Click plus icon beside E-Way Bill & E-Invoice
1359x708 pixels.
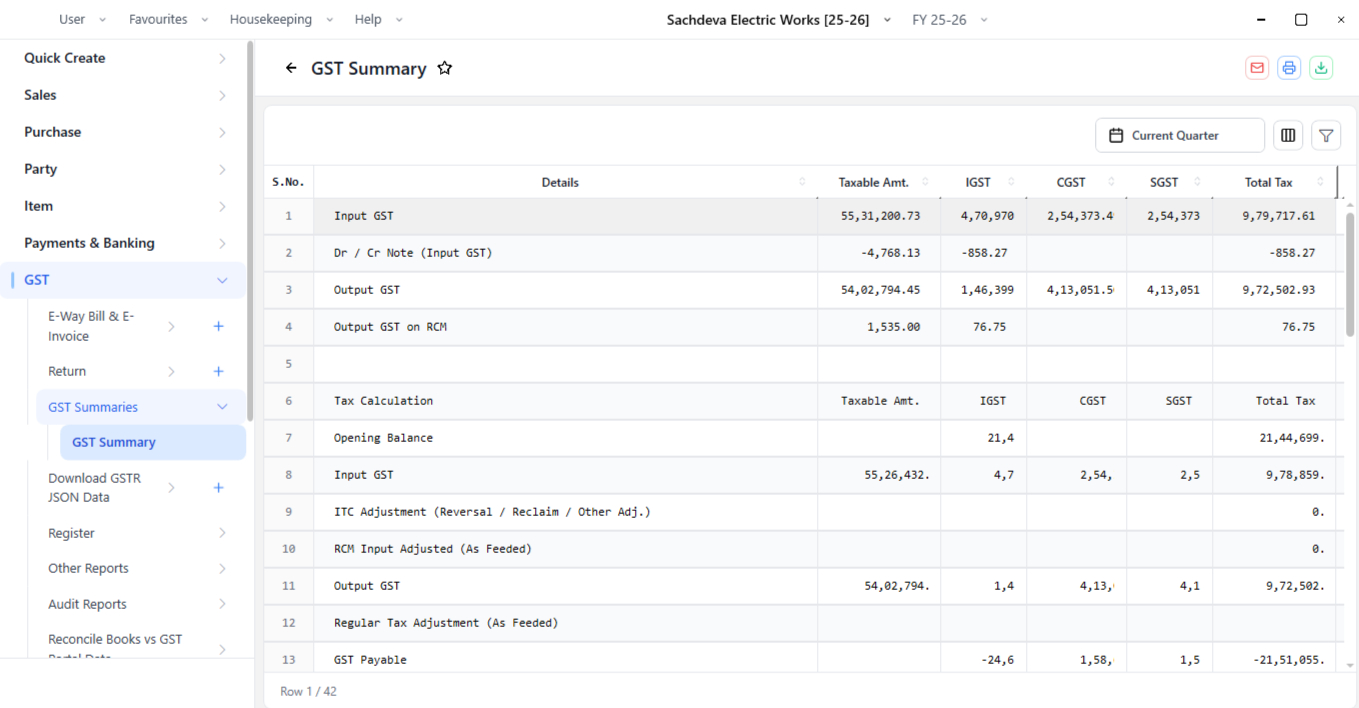pyautogui.click(x=218, y=326)
